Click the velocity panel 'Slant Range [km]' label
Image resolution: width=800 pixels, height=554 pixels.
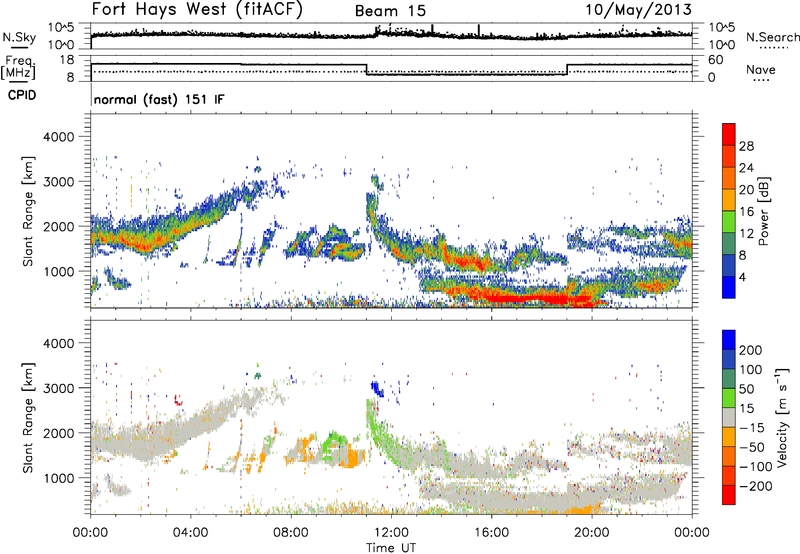click(x=28, y=417)
